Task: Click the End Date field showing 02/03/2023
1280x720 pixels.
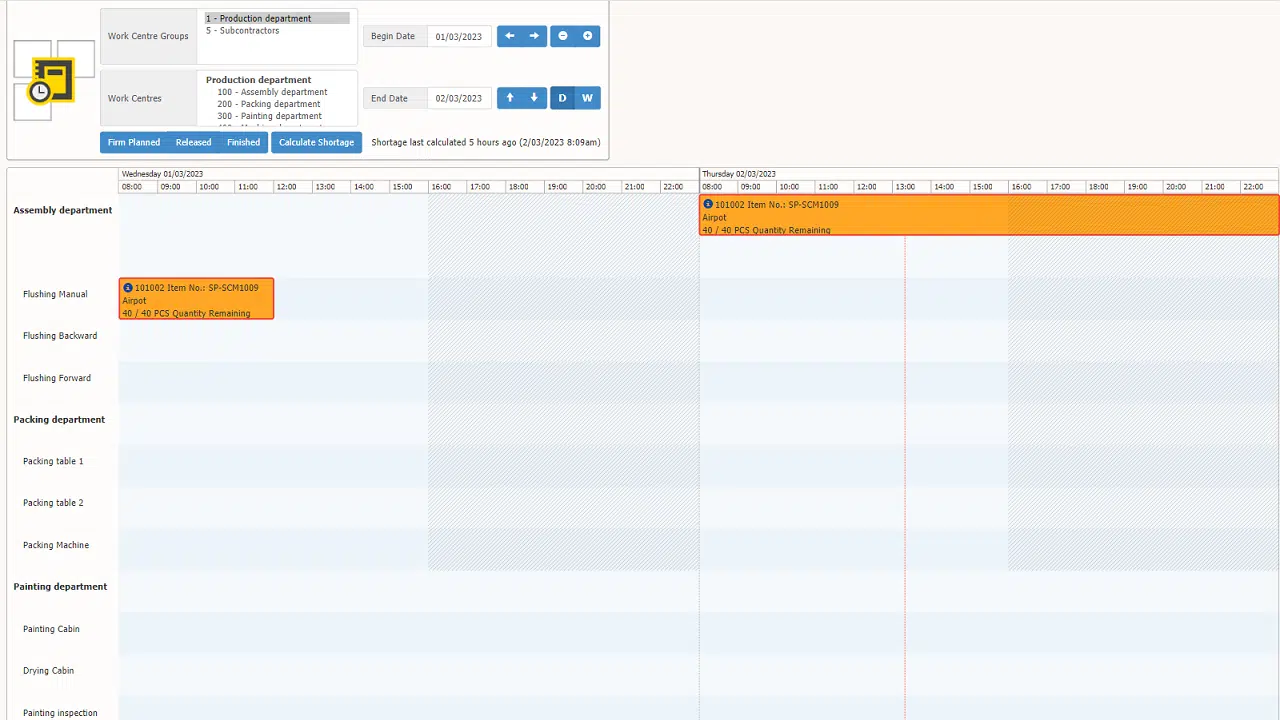Action: [458, 97]
